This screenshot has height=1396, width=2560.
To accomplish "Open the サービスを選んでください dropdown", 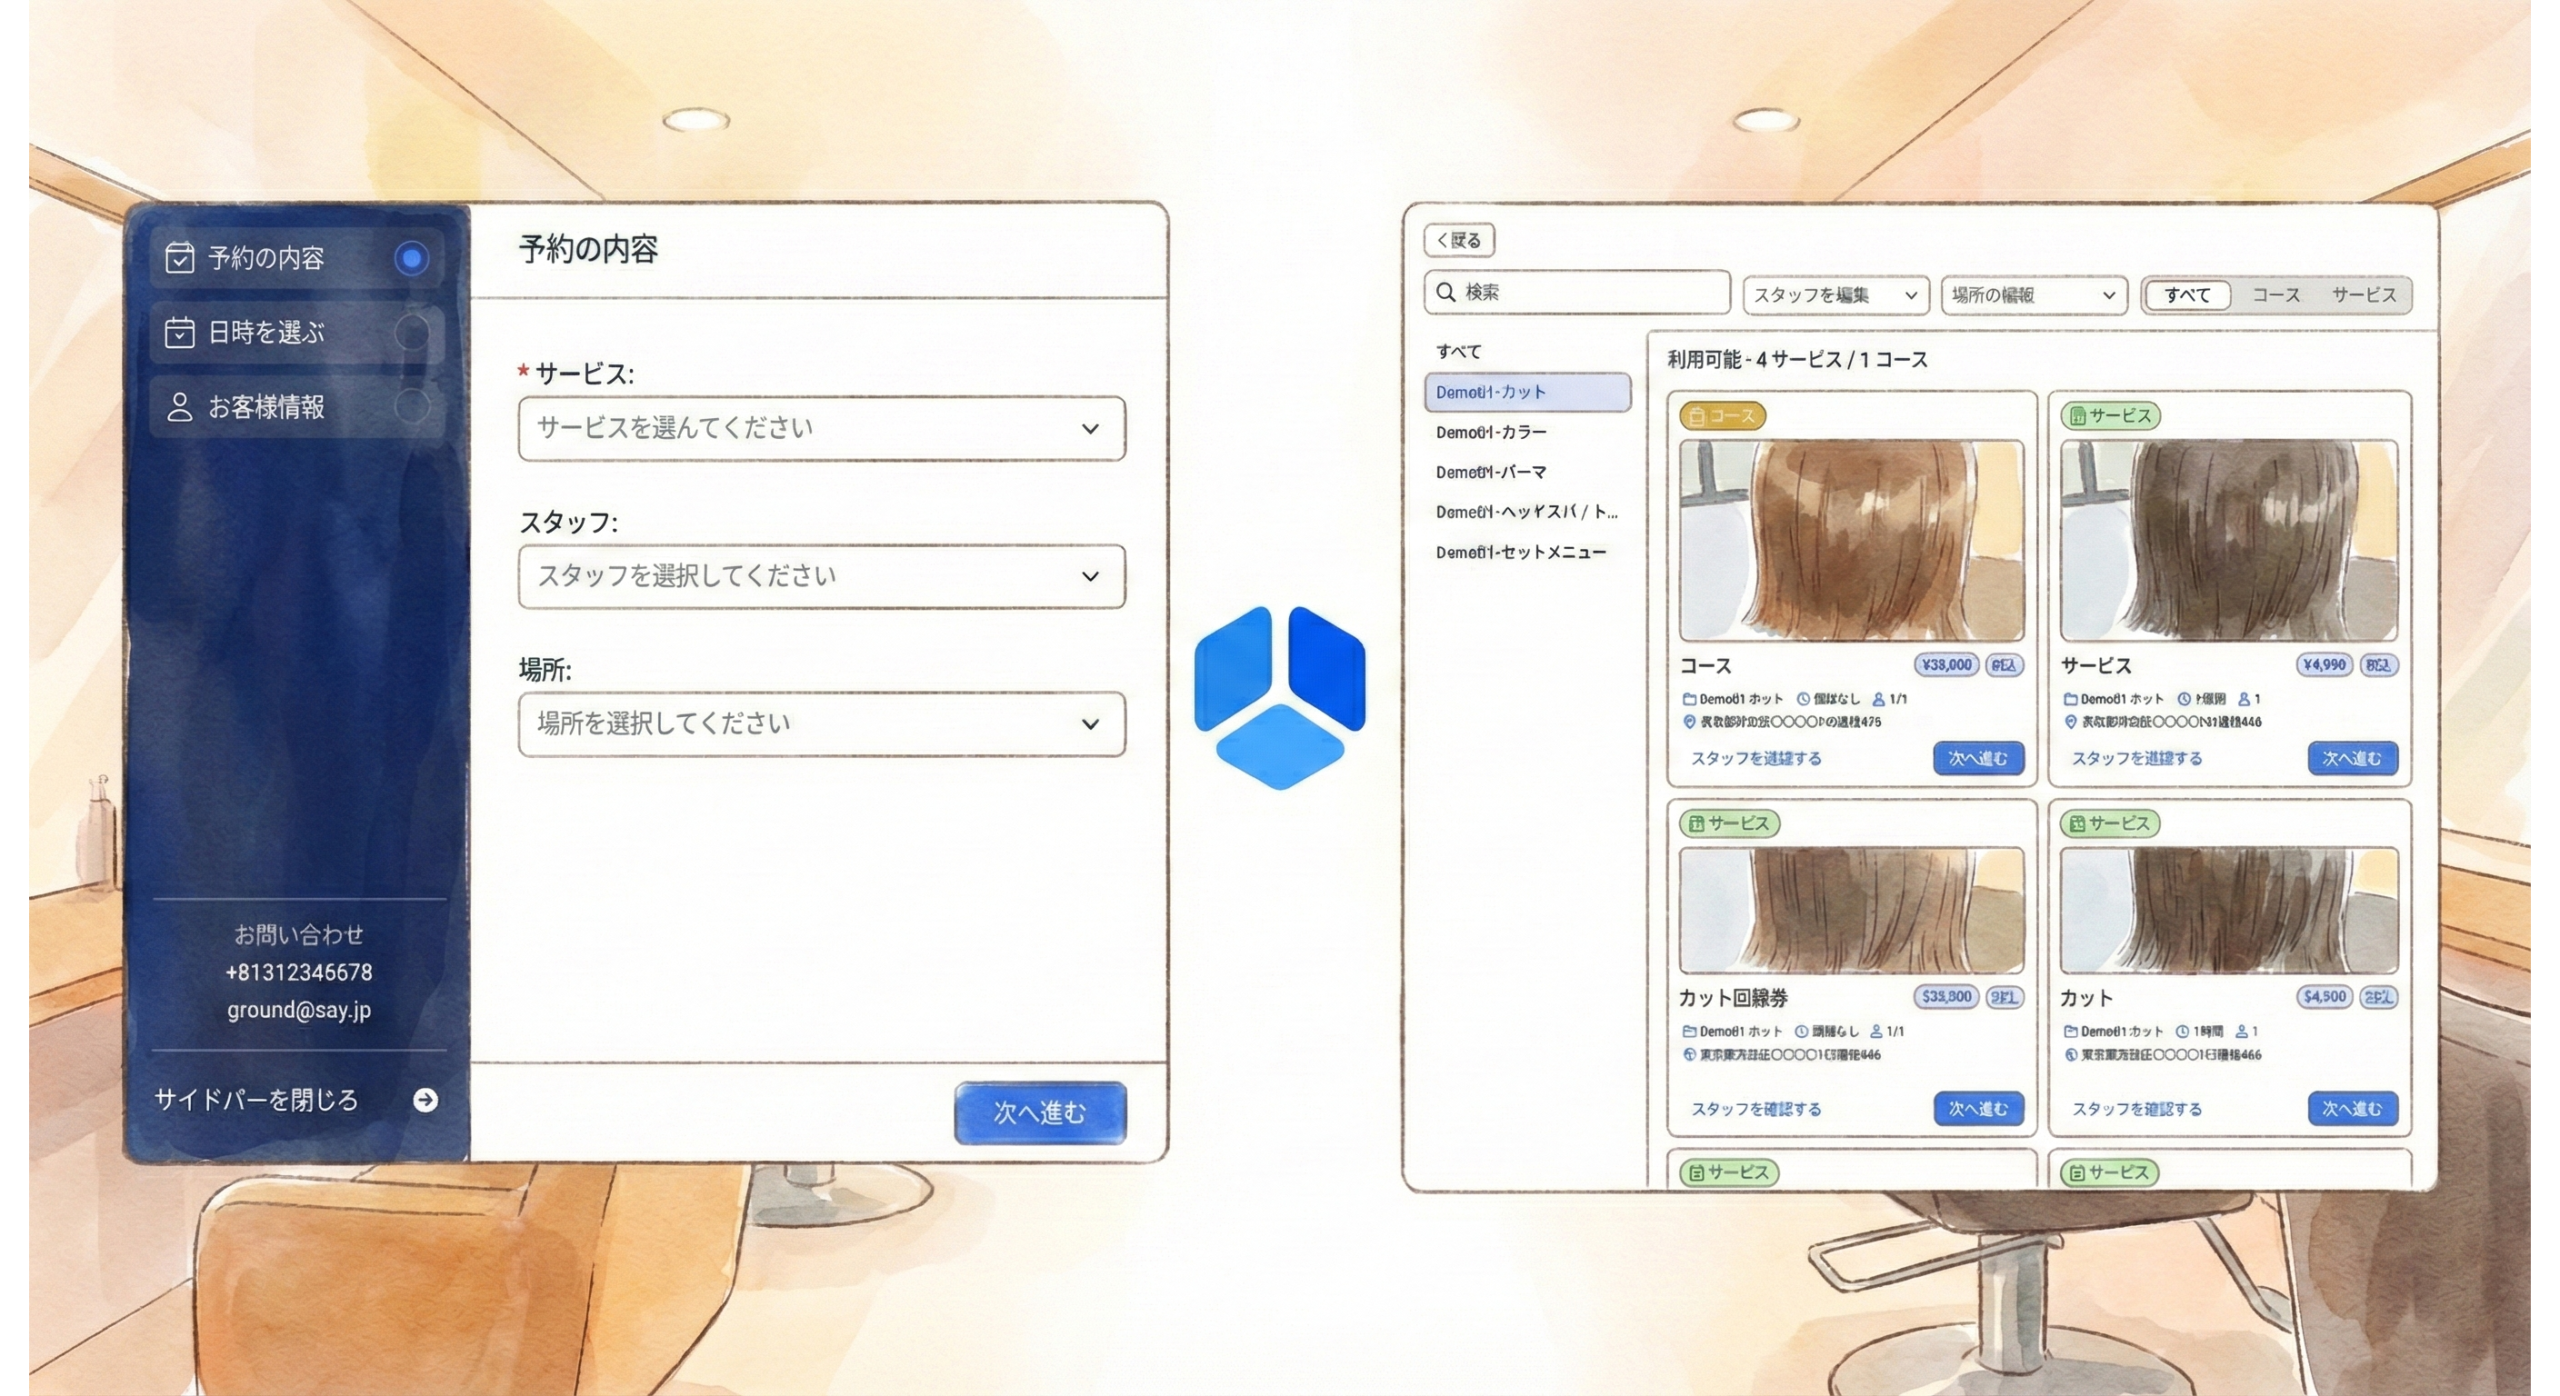I will click(x=821, y=429).
